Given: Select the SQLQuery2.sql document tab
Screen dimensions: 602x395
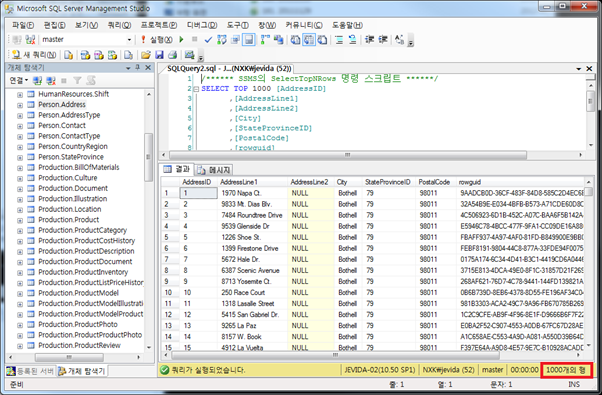Looking at the screenshot, I should coord(229,69).
